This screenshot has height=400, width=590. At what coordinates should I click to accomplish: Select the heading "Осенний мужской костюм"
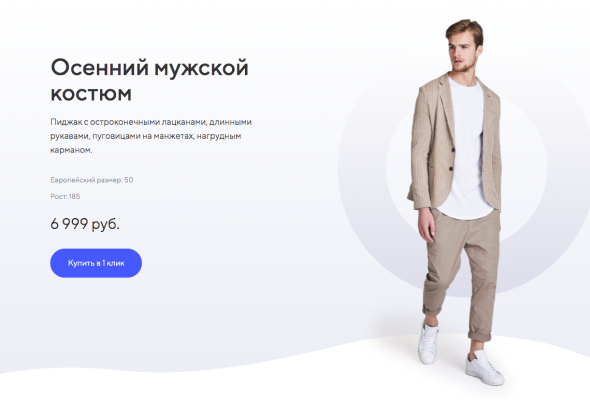pos(149,80)
